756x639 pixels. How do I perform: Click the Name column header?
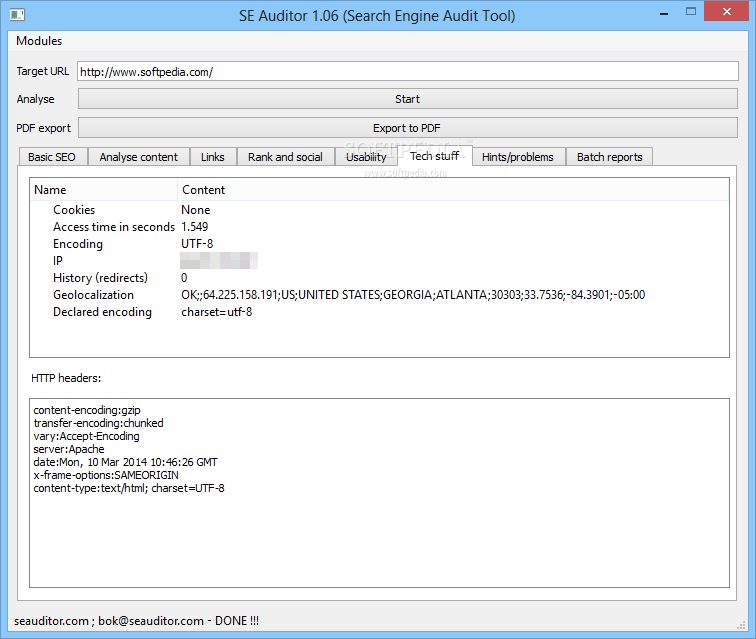point(104,190)
